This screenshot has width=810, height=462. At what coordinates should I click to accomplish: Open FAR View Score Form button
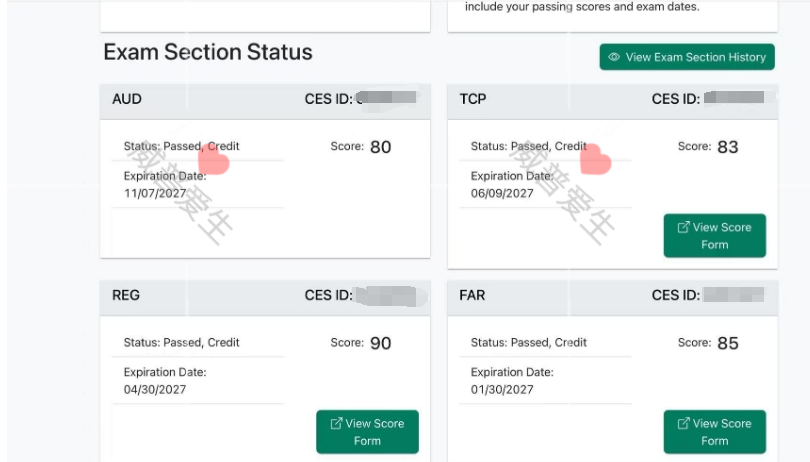(x=714, y=432)
